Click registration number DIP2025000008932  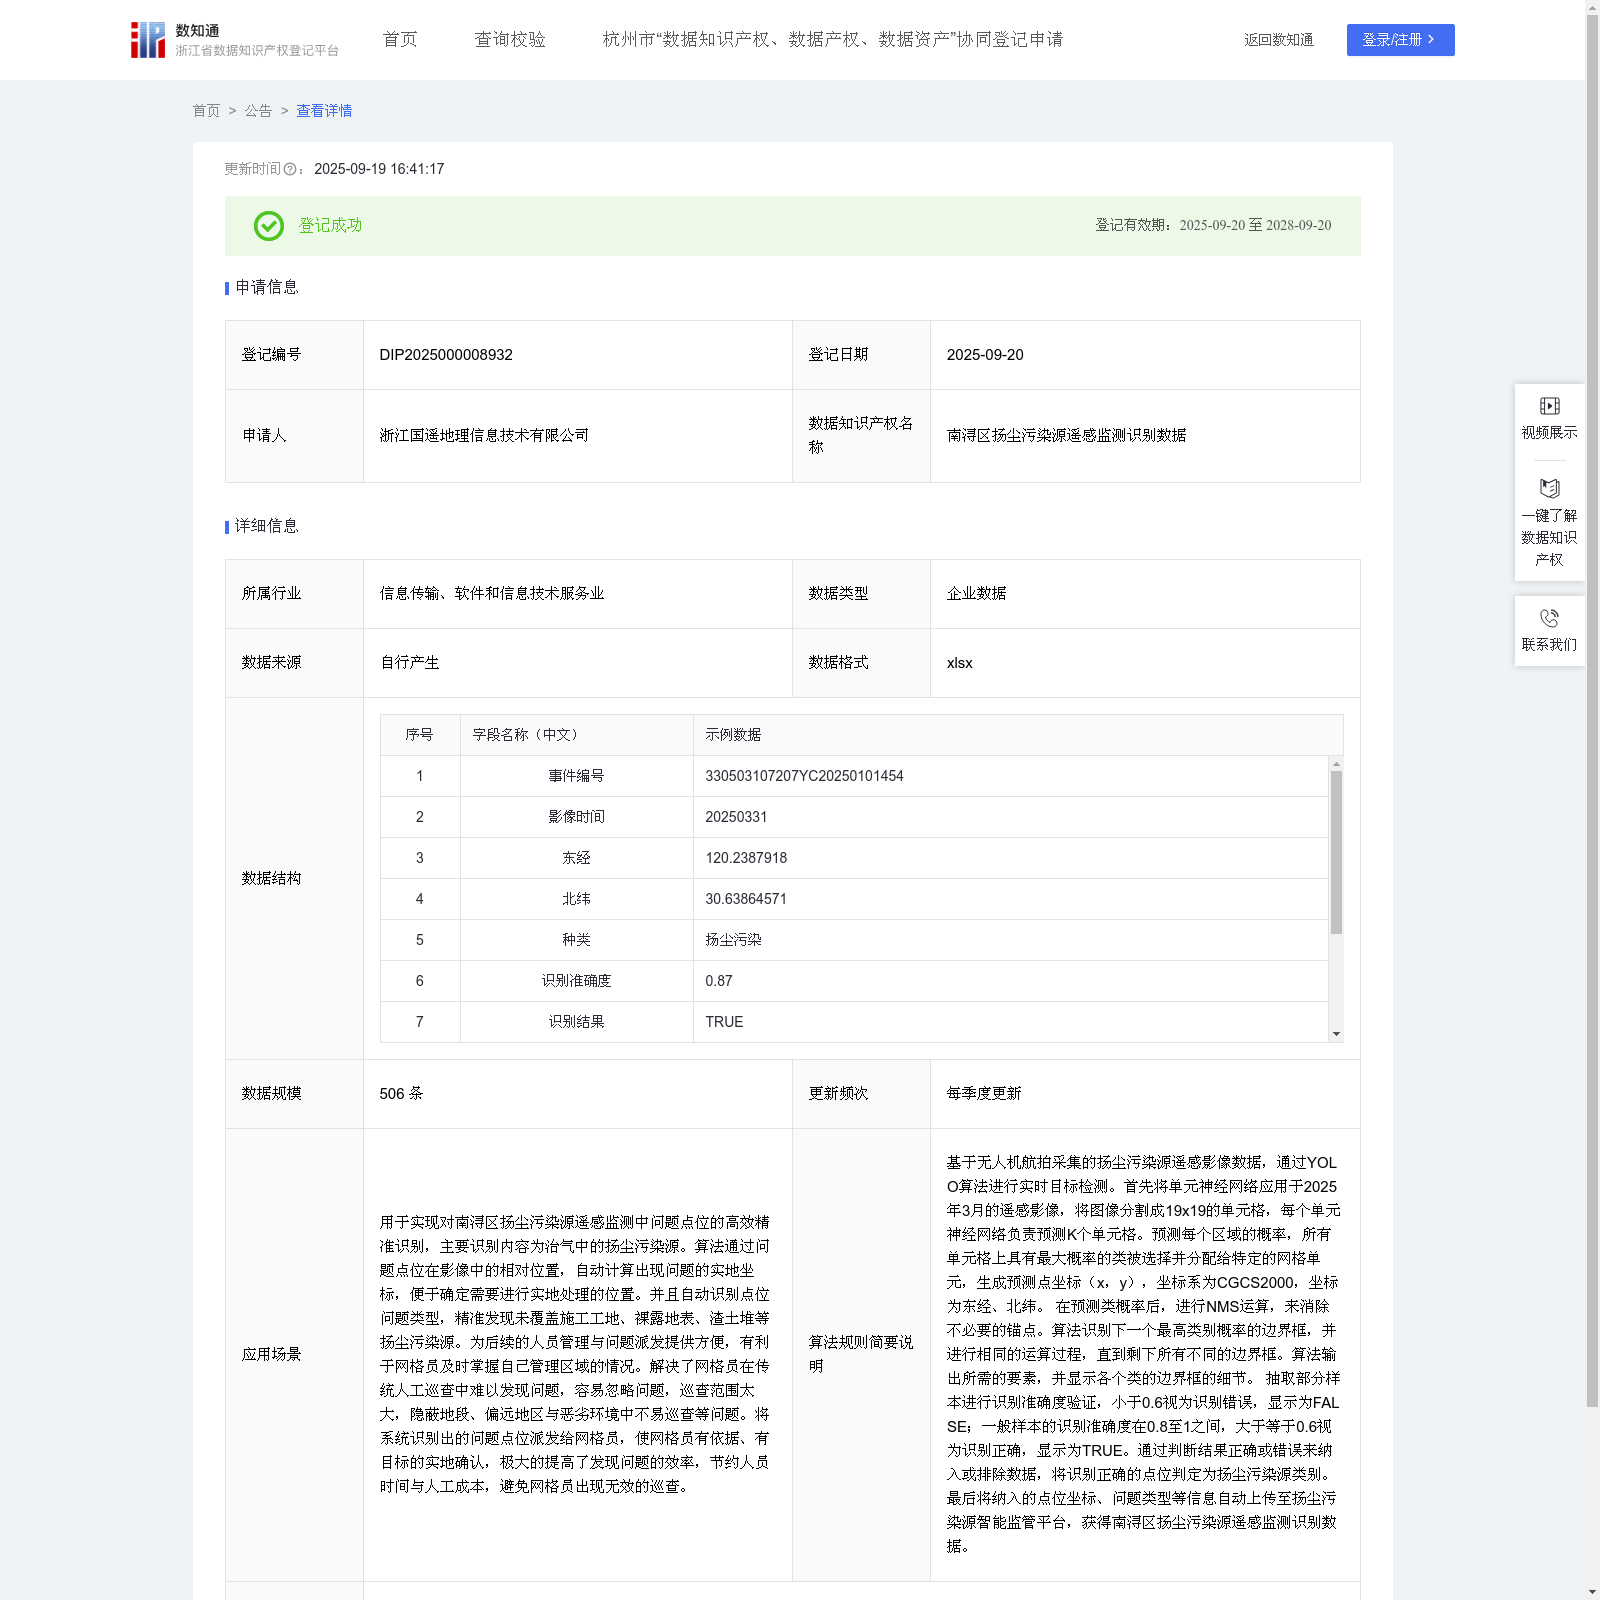pos(446,355)
